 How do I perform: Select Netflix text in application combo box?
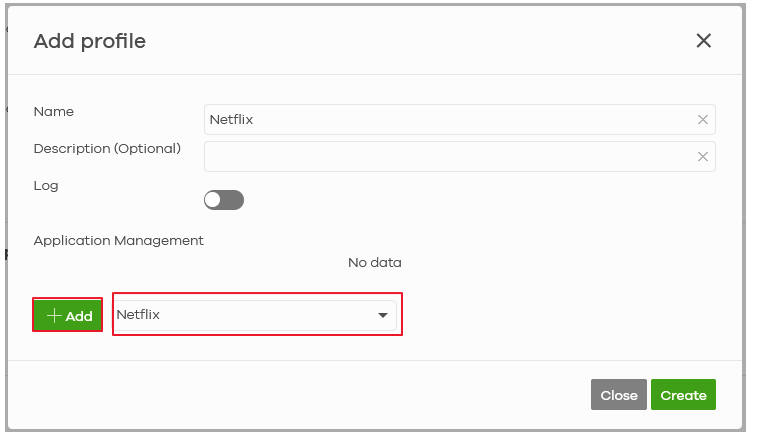point(138,315)
